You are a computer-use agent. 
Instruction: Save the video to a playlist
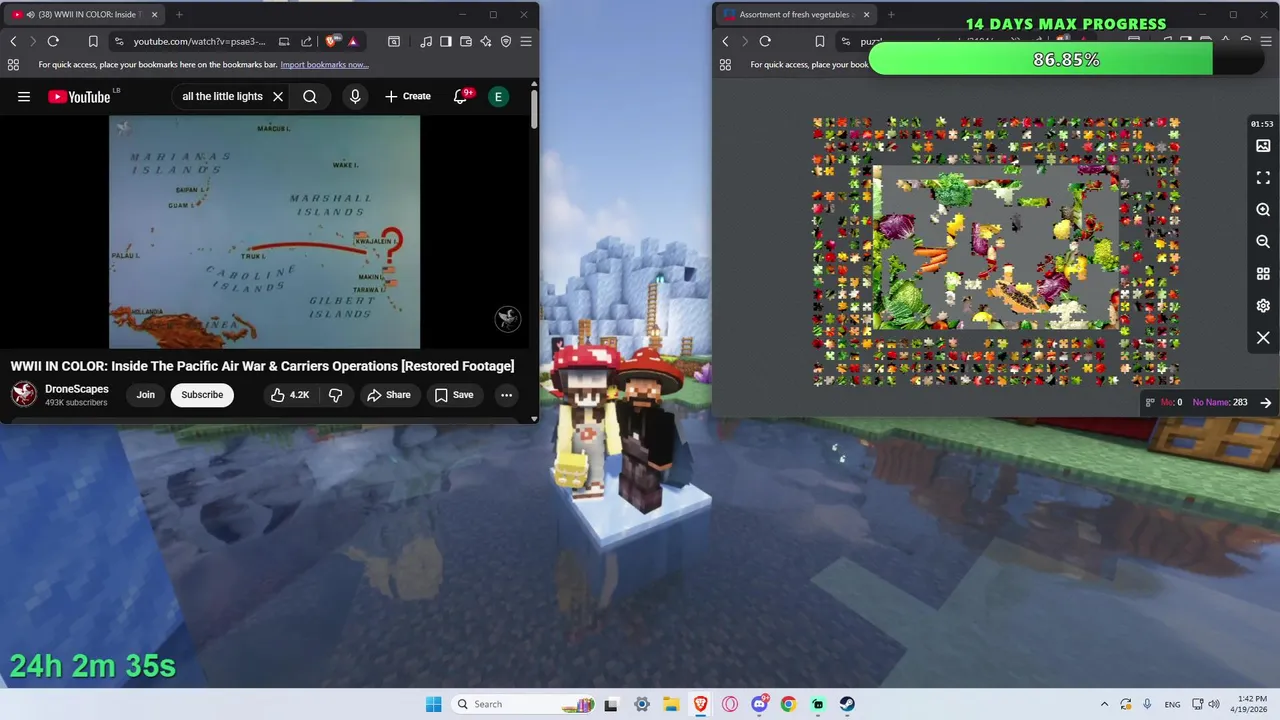pyautogui.click(x=454, y=395)
